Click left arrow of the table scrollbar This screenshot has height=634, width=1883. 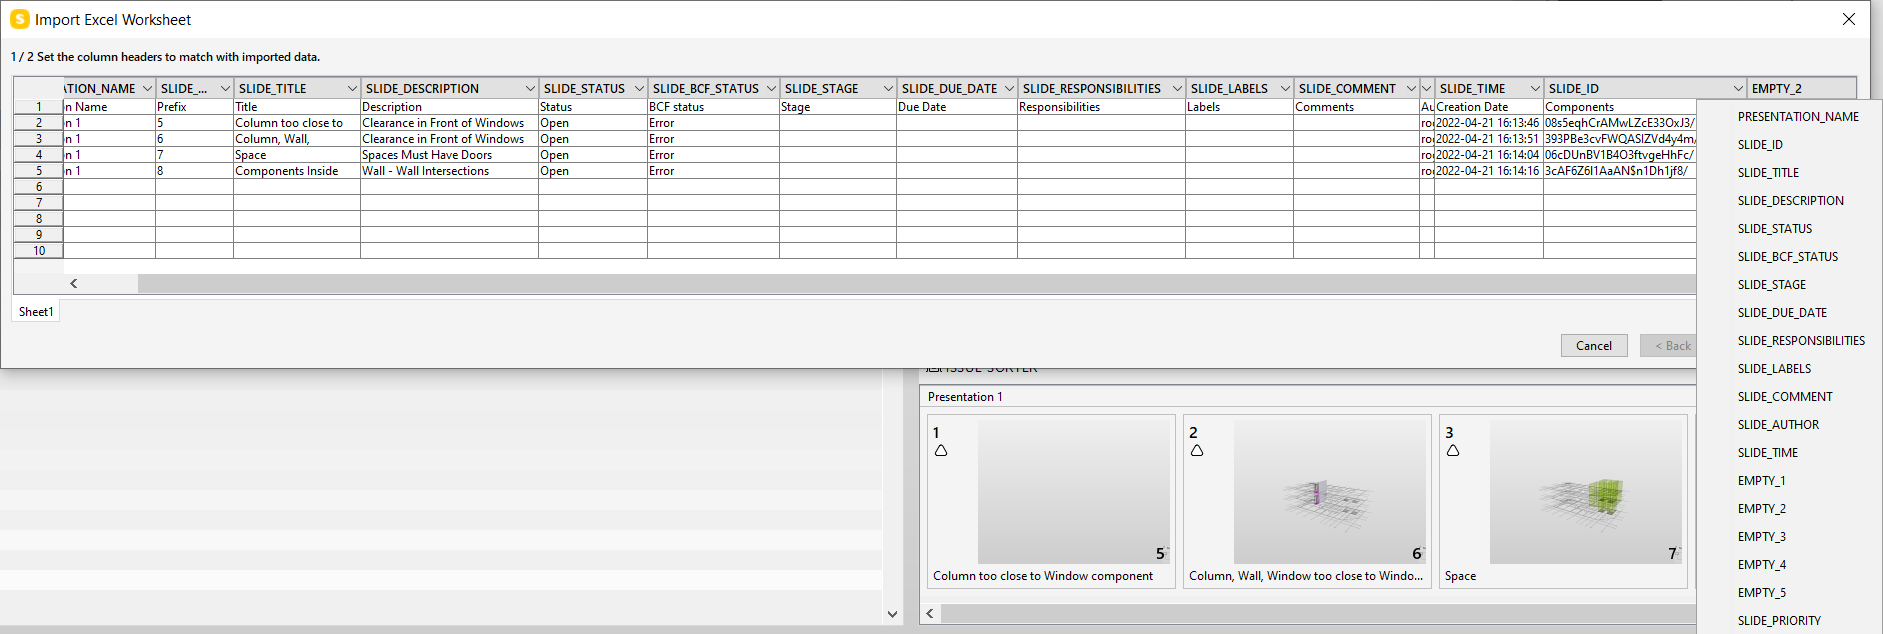74,284
